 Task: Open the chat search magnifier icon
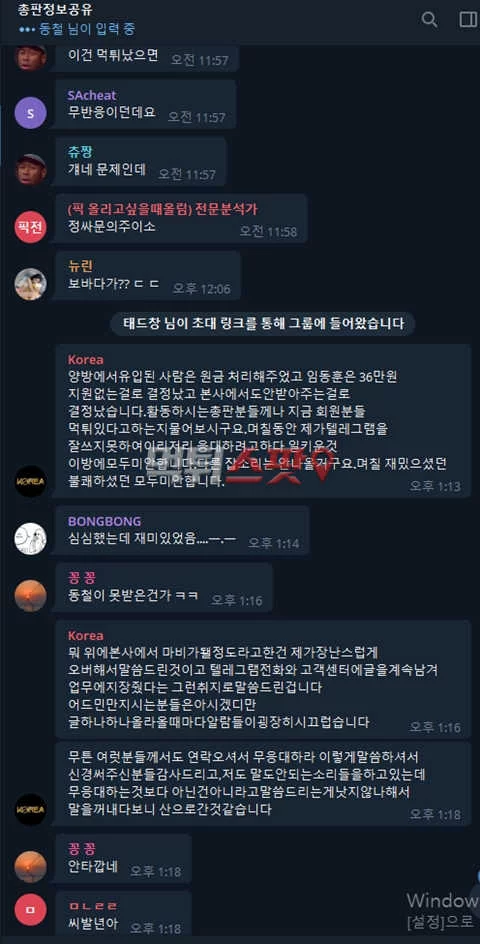429,19
